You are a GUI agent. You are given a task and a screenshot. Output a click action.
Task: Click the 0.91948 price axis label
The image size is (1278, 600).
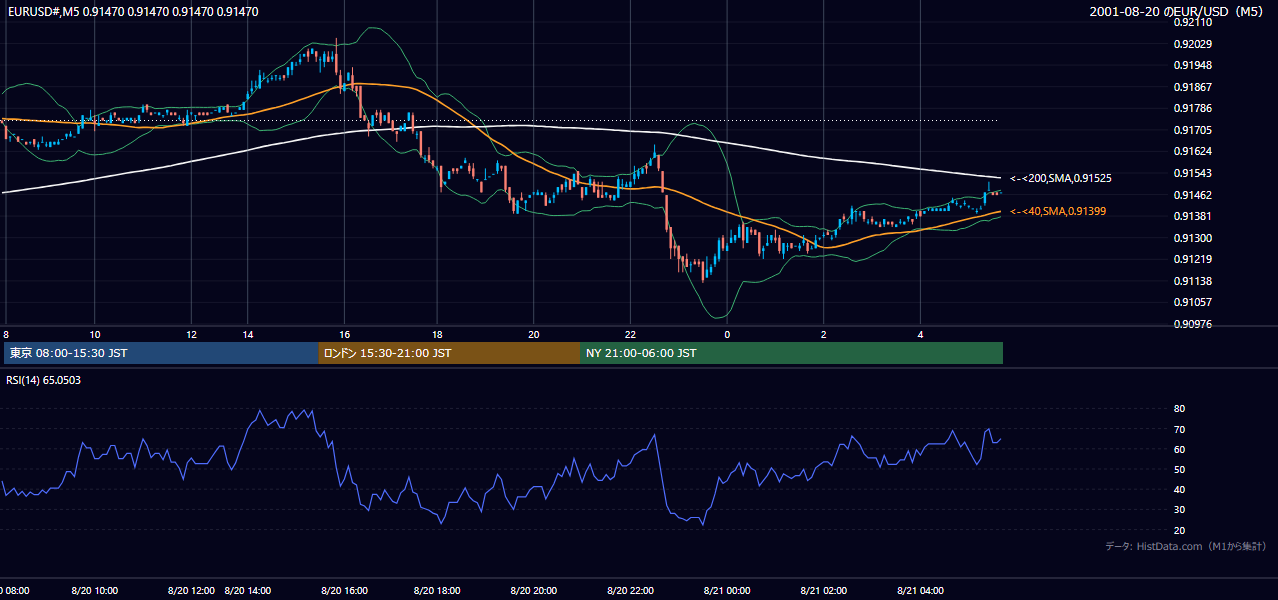point(1194,65)
